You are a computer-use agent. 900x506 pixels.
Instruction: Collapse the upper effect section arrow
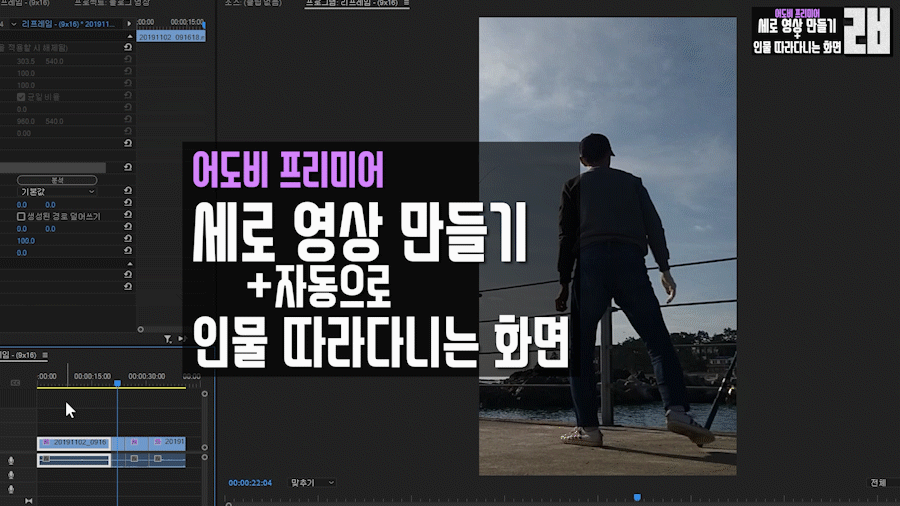coord(130,36)
